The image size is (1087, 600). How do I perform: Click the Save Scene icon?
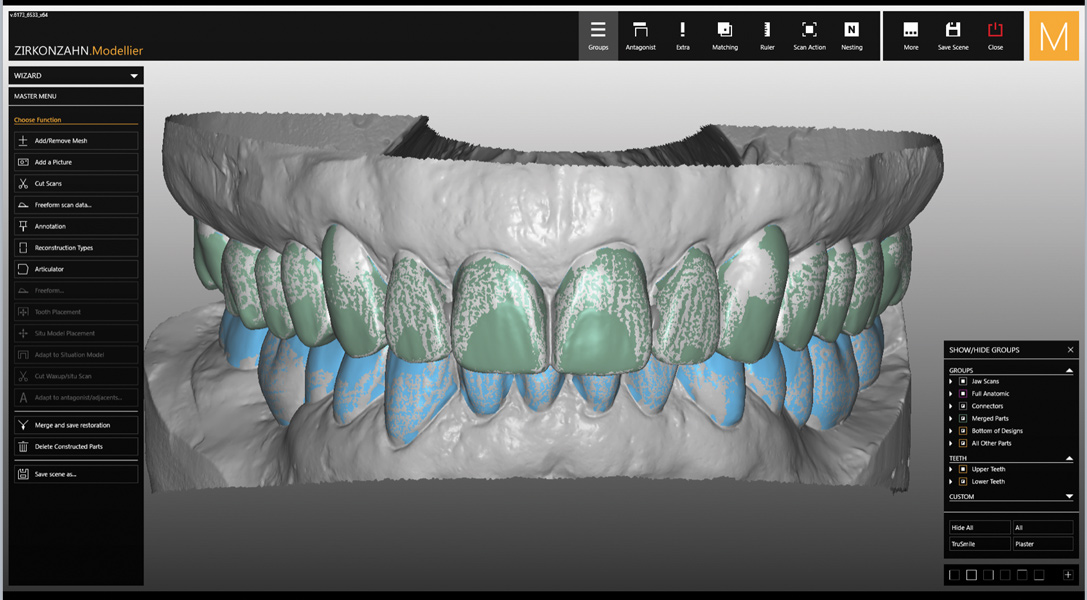click(952, 35)
